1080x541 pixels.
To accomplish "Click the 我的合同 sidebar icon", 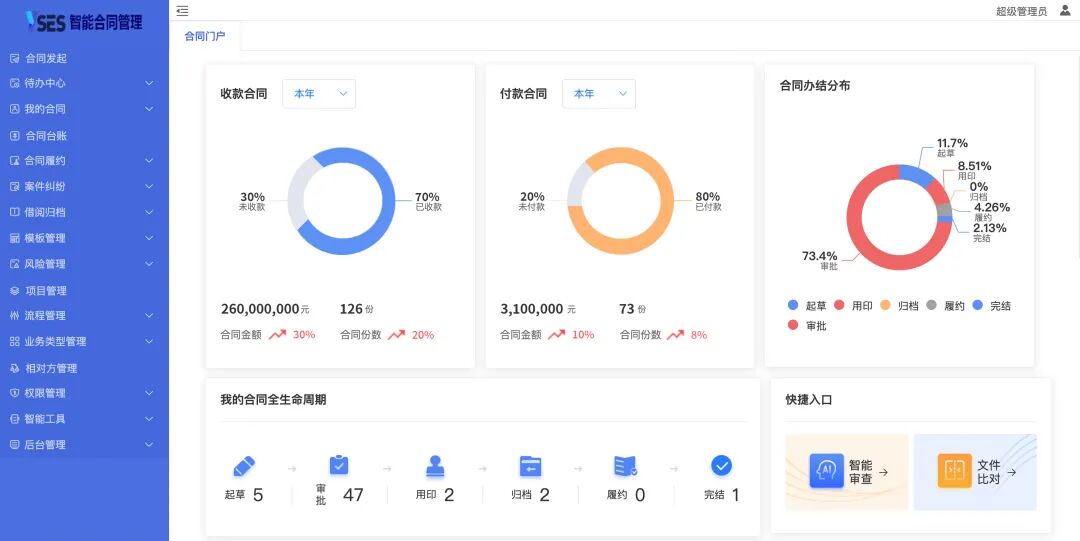I will [x=14, y=109].
